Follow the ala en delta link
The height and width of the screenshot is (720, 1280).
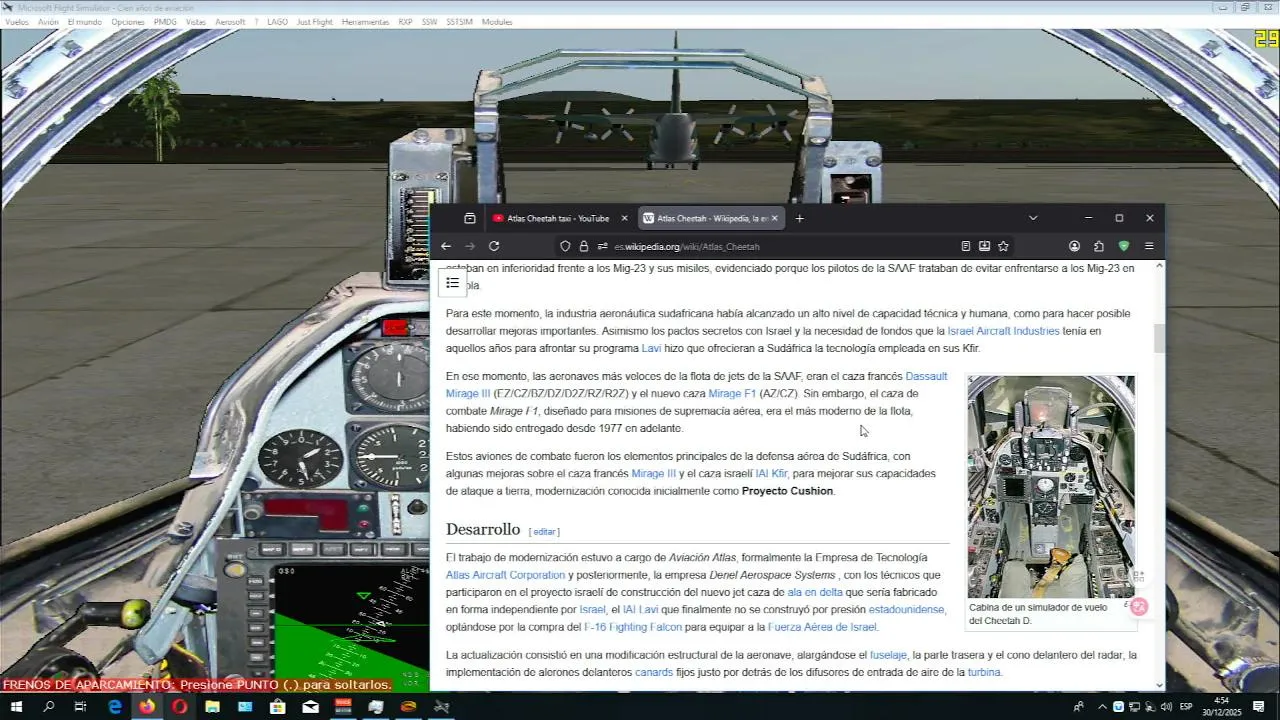pyautogui.click(x=814, y=593)
